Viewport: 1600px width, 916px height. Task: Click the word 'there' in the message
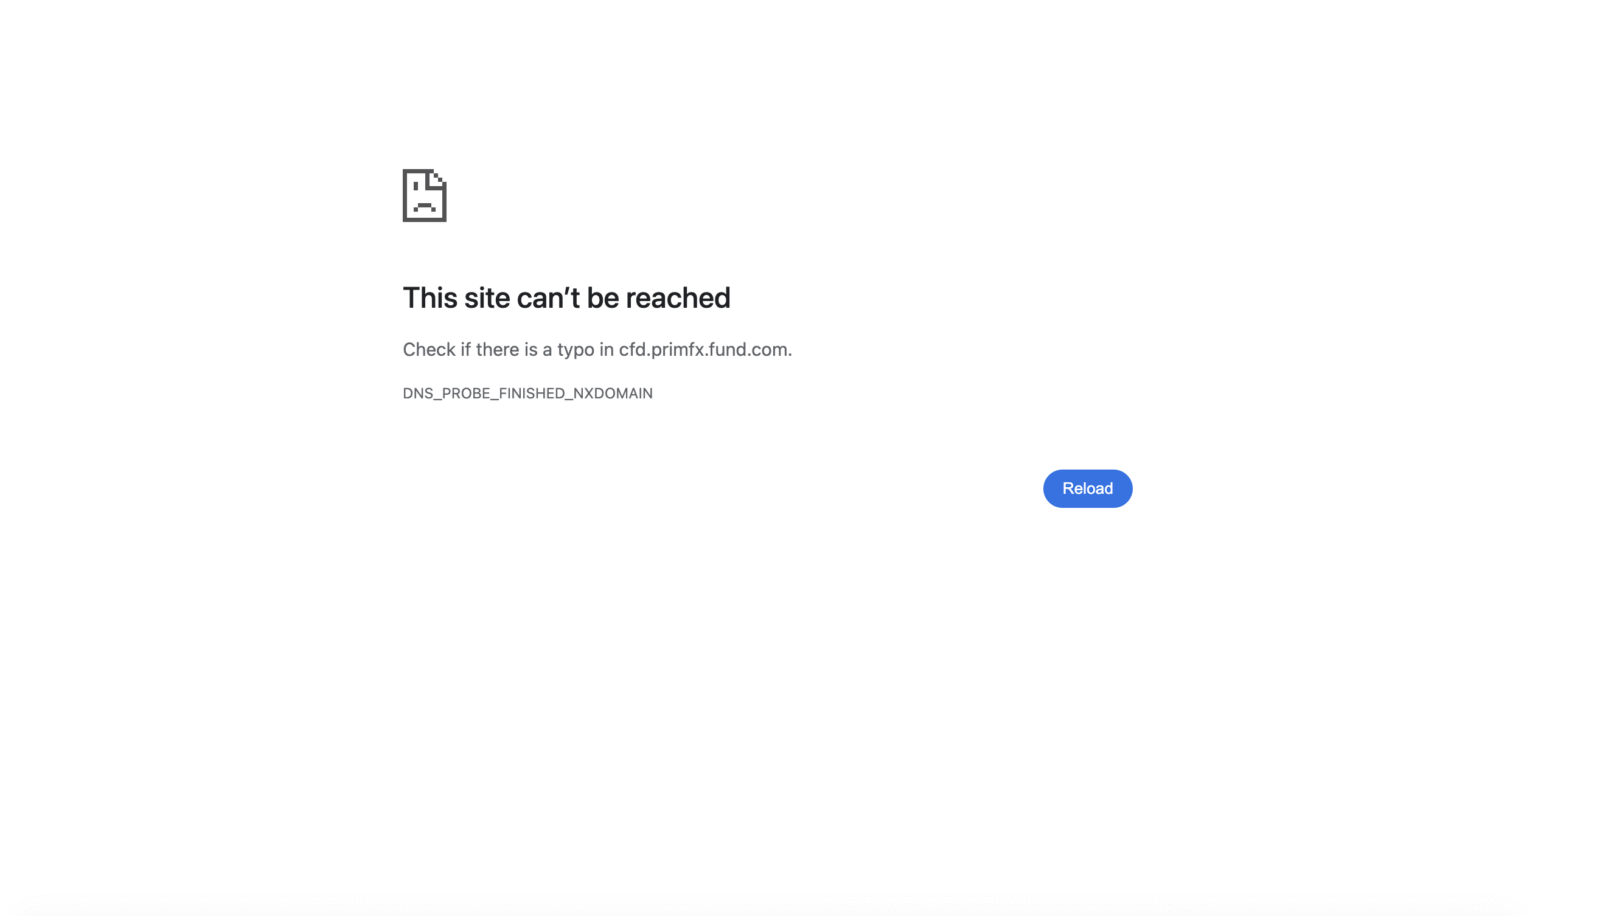coord(497,349)
